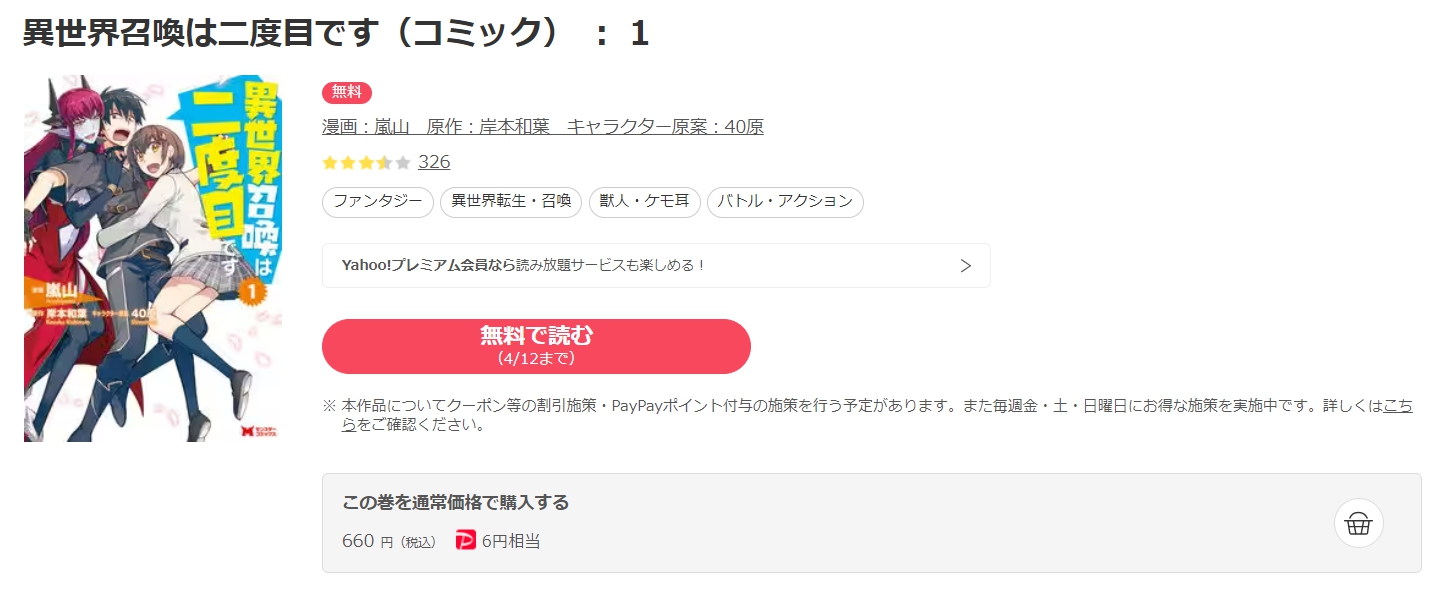Click the red 無料 badge

click(347, 92)
